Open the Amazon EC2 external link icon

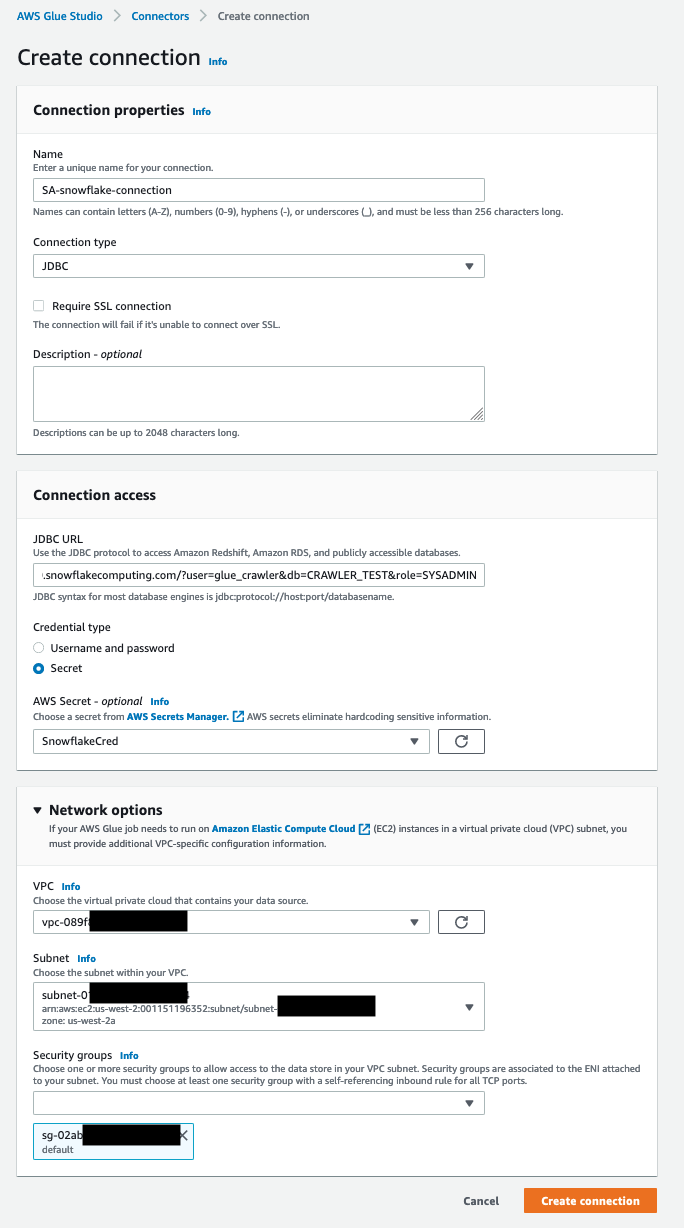click(363, 828)
